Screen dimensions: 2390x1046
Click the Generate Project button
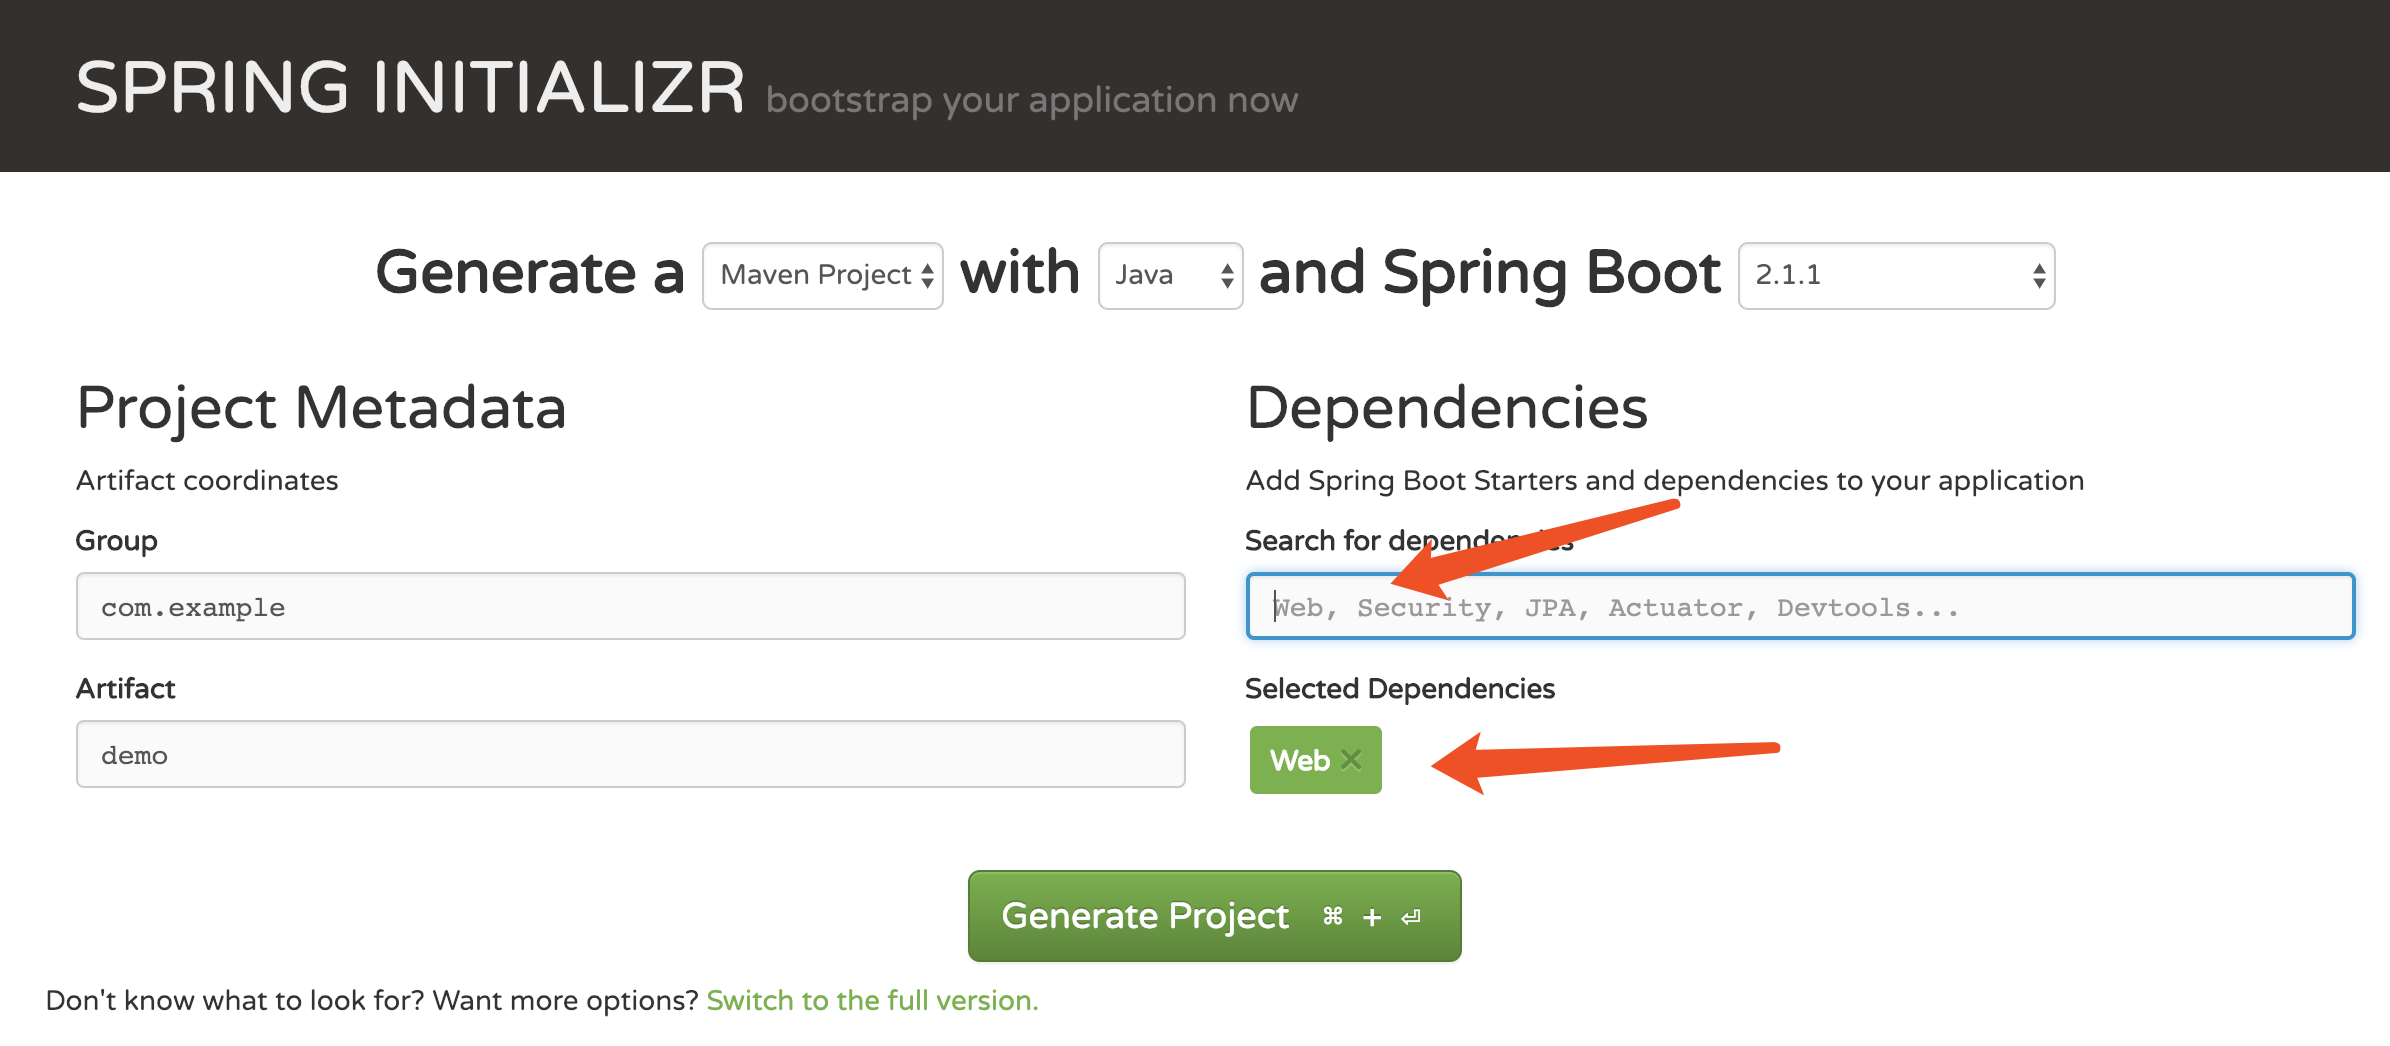click(x=1214, y=916)
